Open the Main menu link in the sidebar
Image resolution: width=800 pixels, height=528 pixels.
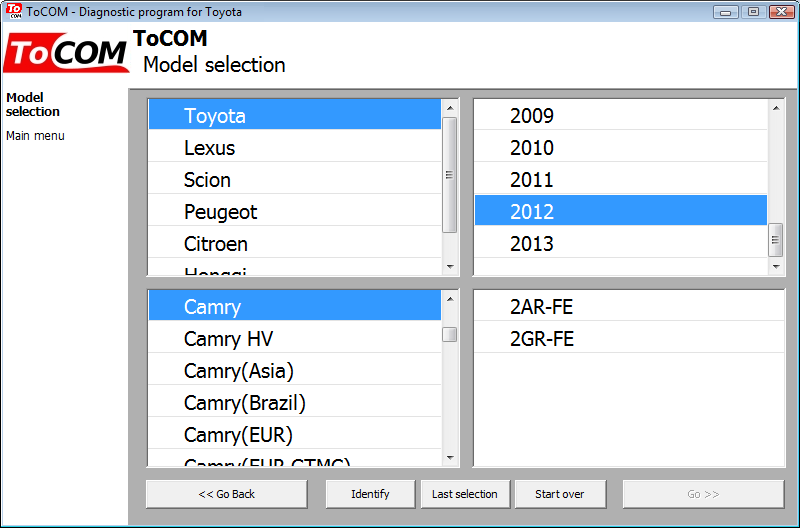pos(35,136)
